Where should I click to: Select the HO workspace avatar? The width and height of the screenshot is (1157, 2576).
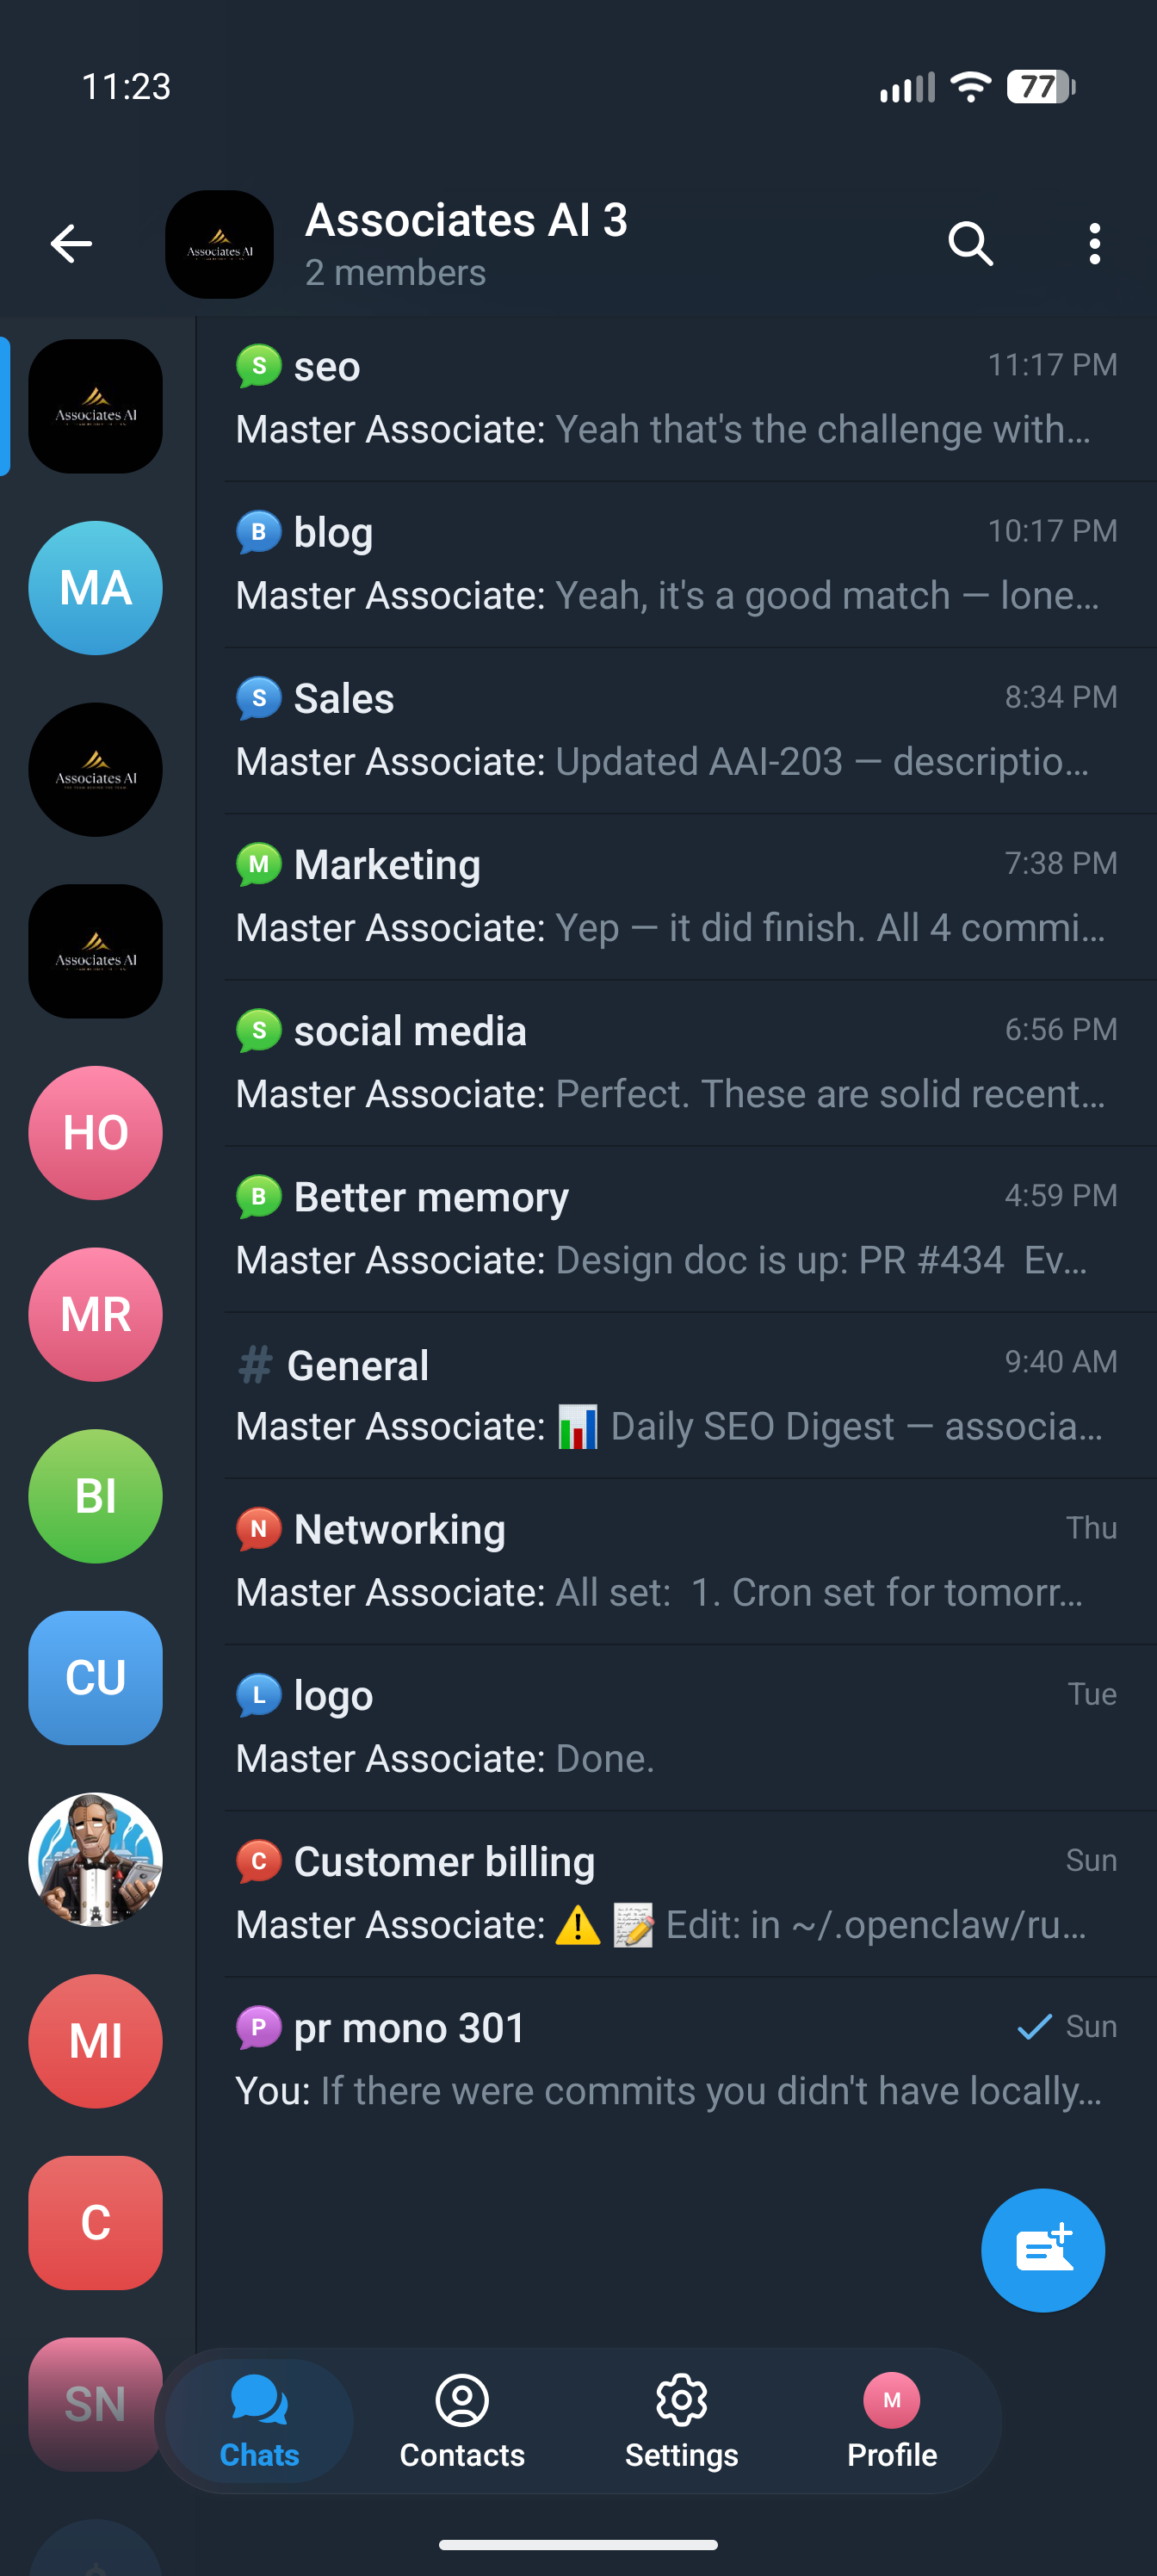click(x=95, y=1132)
